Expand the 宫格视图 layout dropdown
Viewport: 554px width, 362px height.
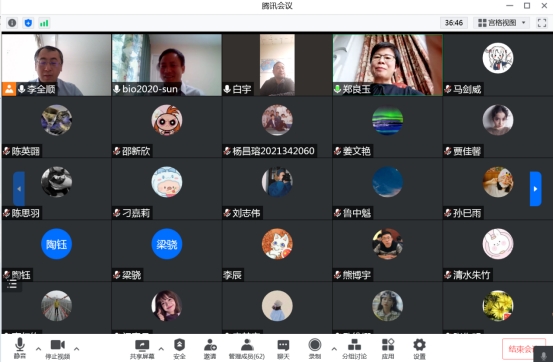502,23
